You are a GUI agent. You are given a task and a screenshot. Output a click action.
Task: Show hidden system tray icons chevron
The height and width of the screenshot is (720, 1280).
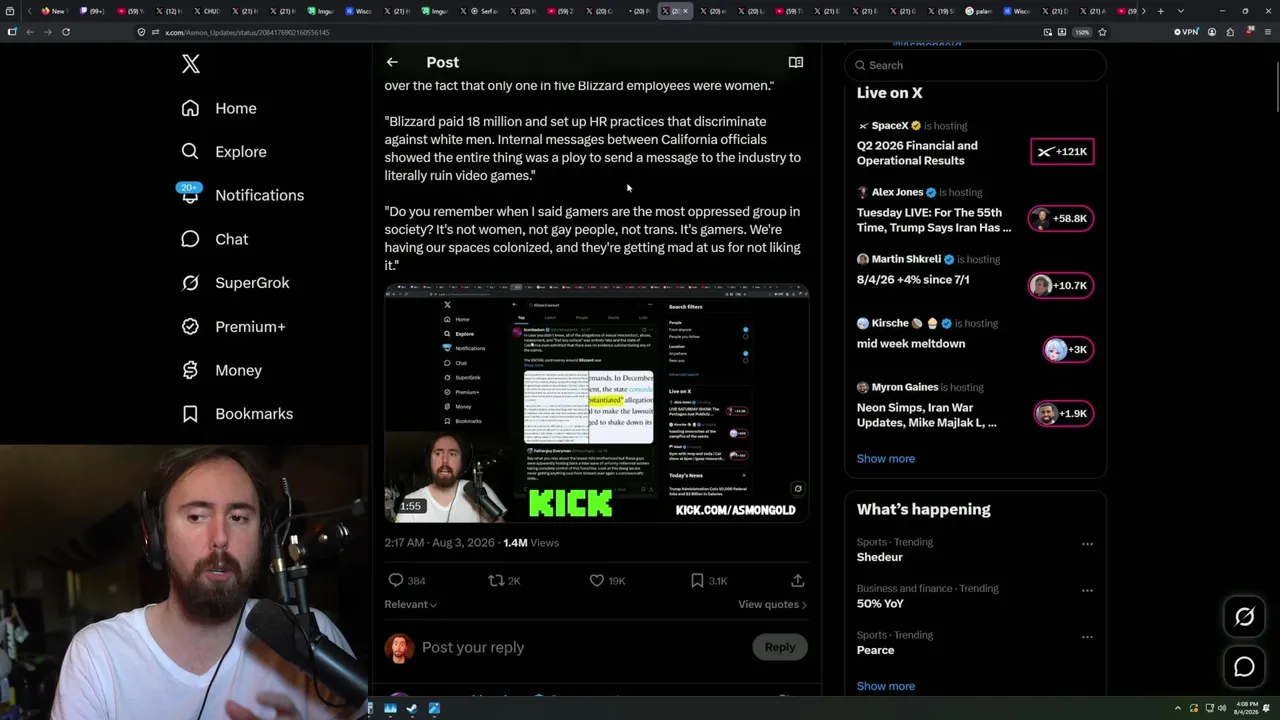pyautogui.click(x=1177, y=709)
